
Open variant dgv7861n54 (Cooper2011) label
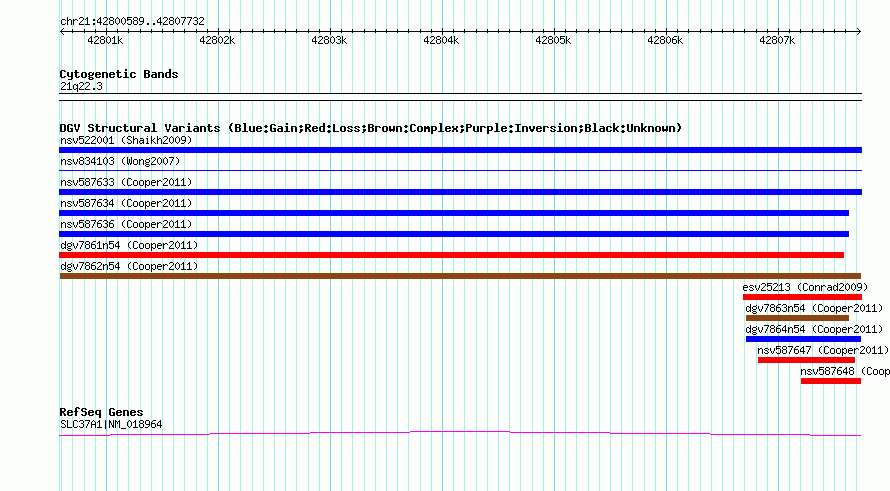pos(129,245)
